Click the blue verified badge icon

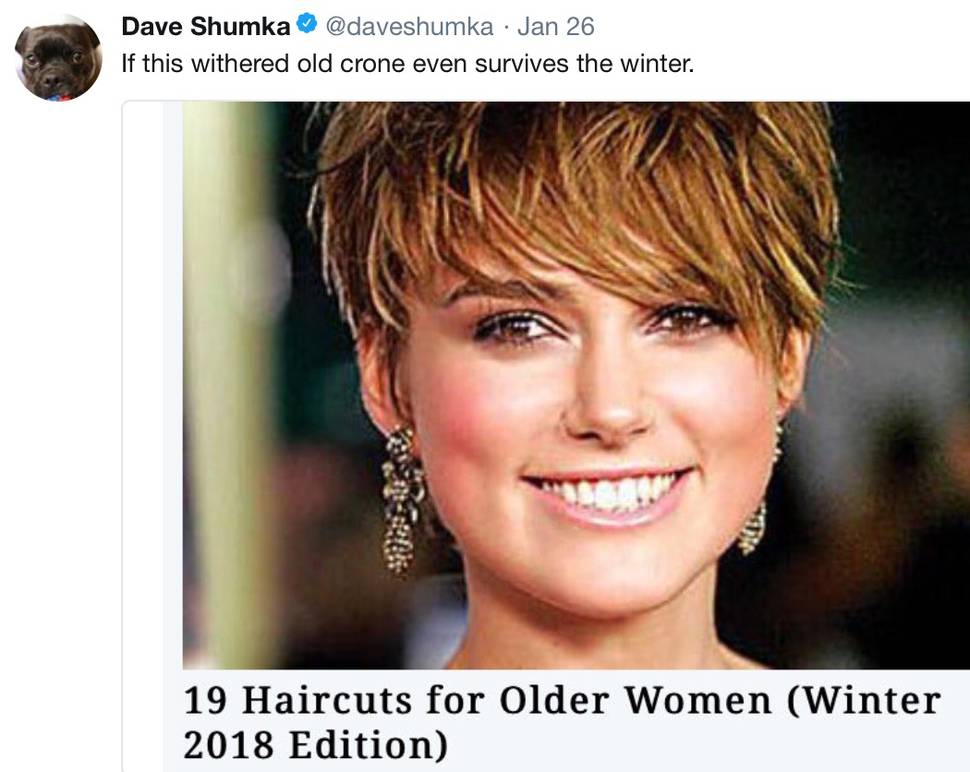click(x=307, y=25)
